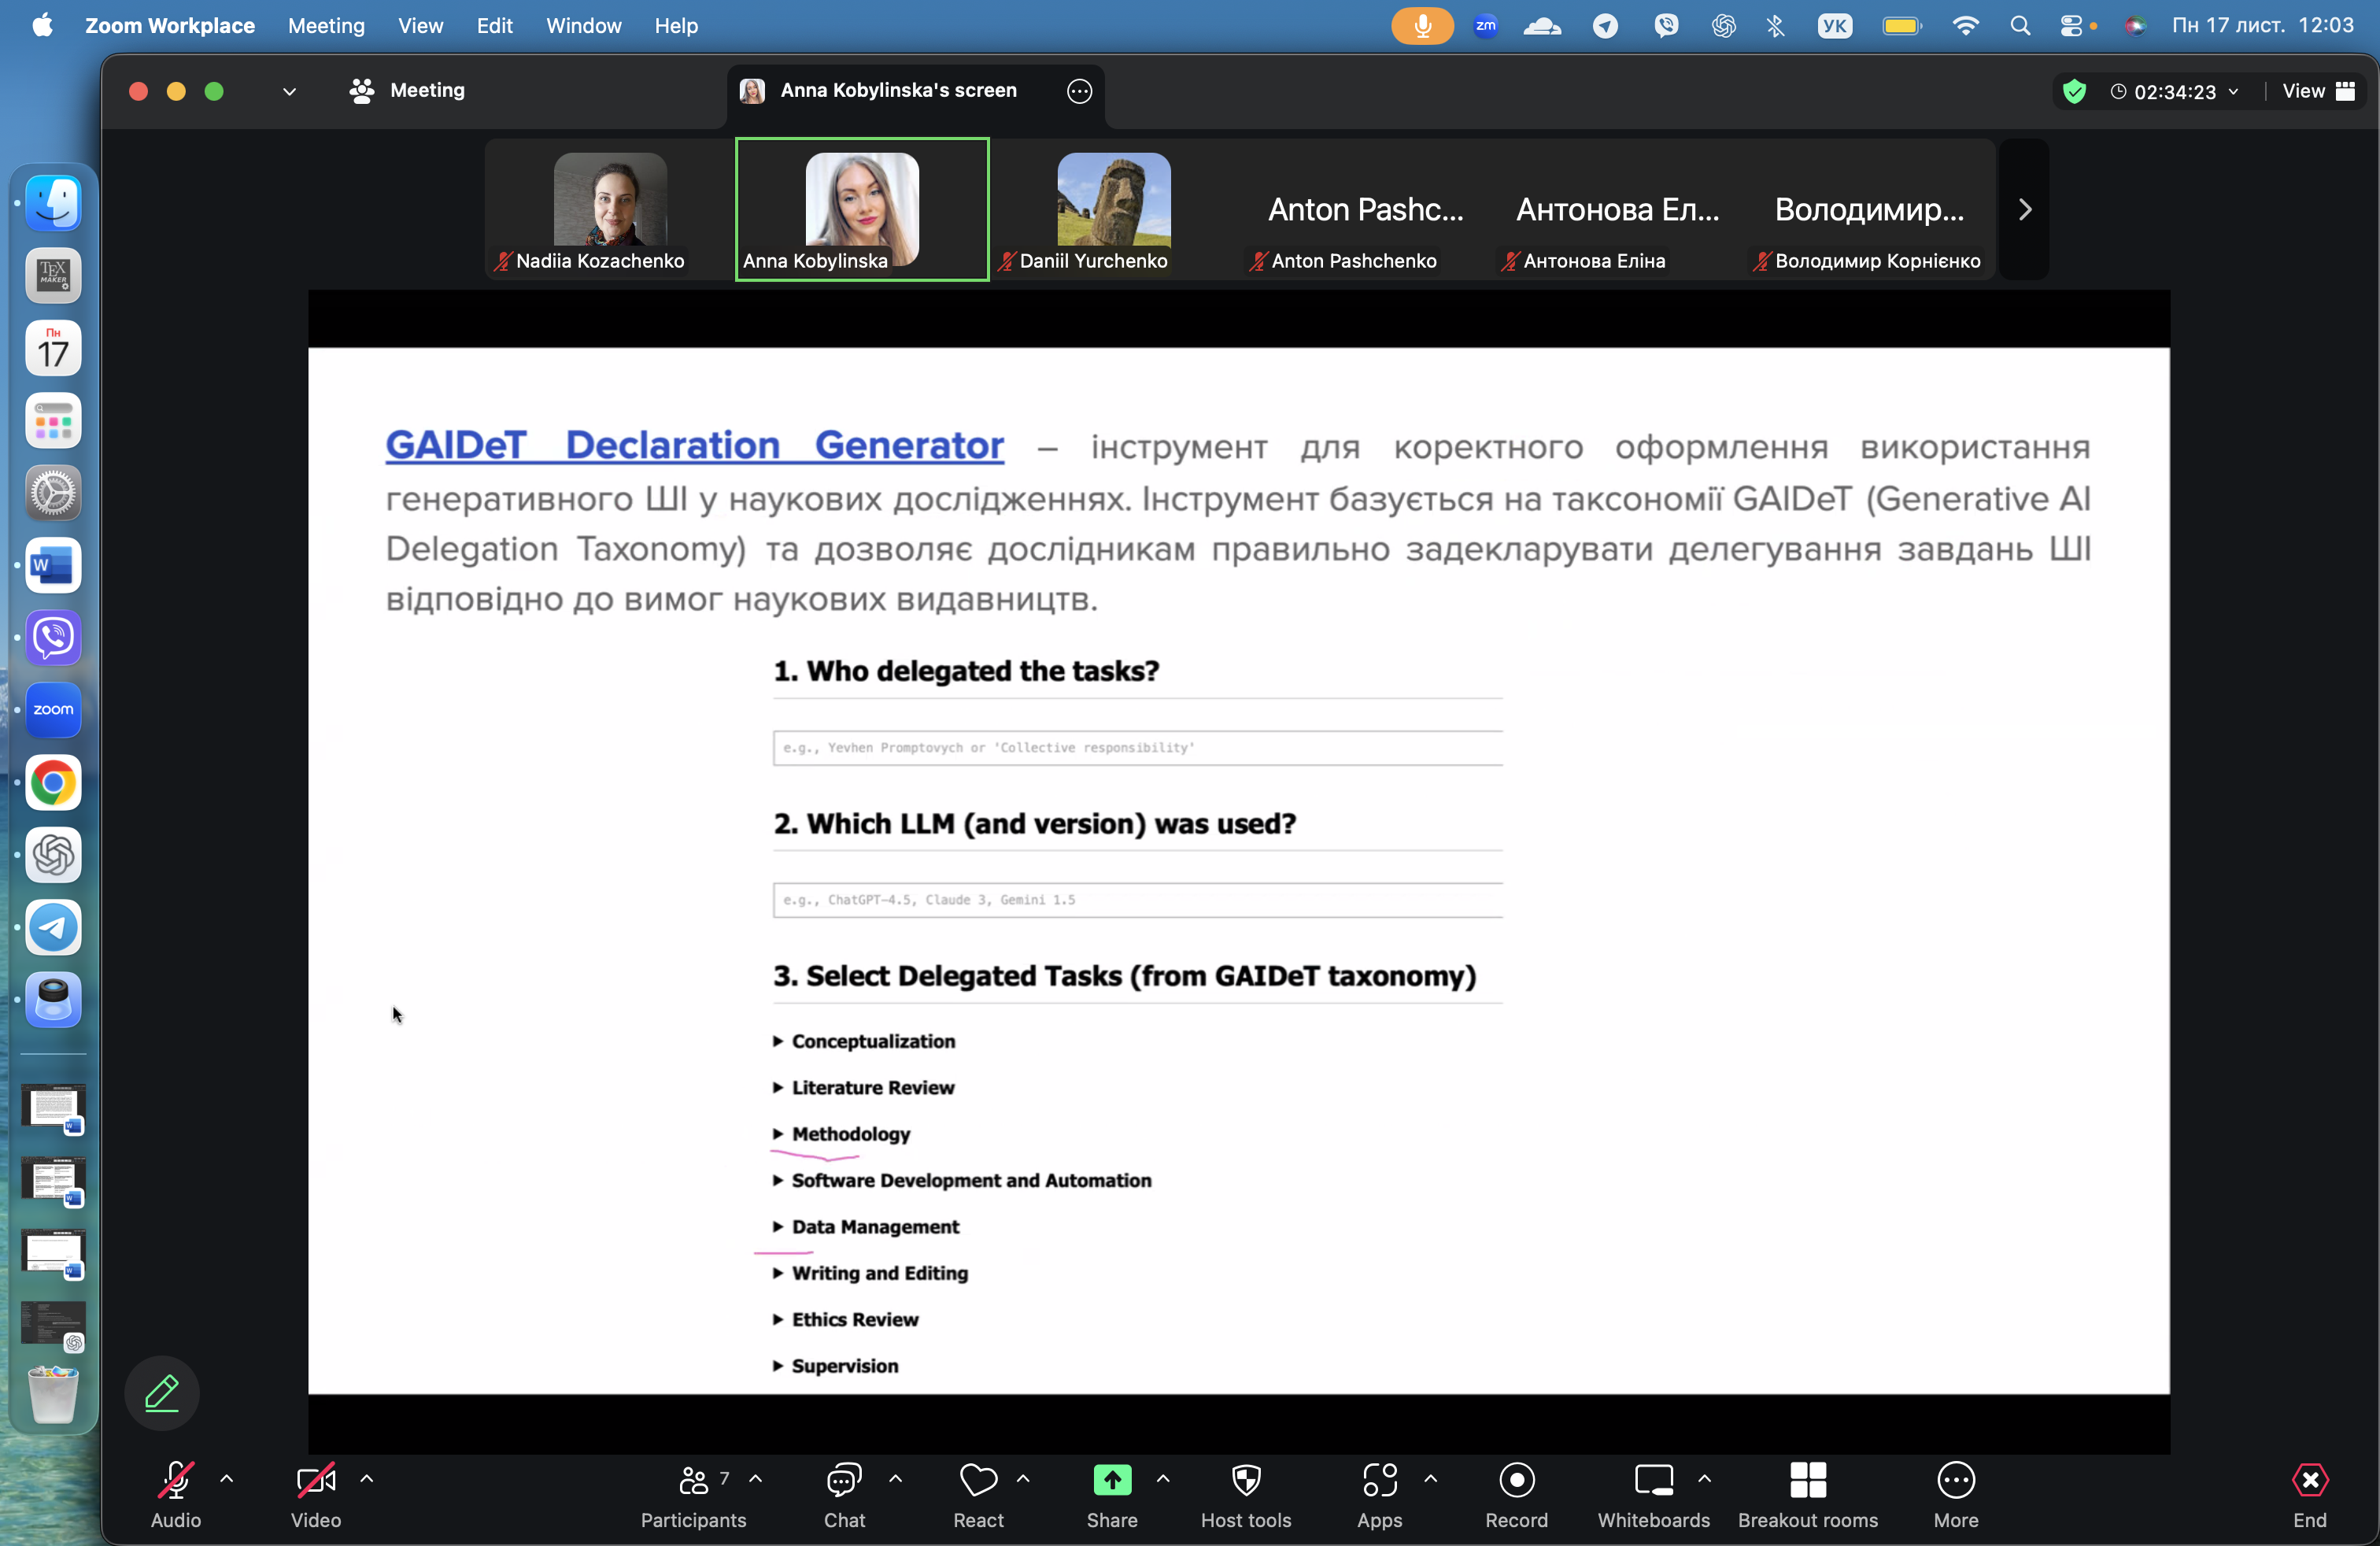The width and height of the screenshot is (2380, 1546).
Task: Show next participants with arrow
Action: click(2024, 209)
